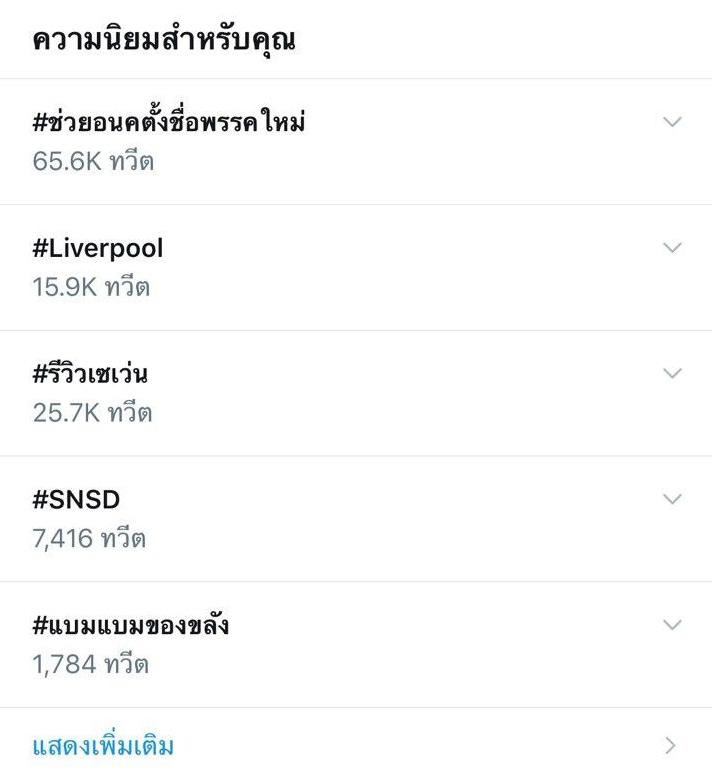712x779 pixels.
Task: Open the #Liverpool hashtag
Action: click(98, 248)
